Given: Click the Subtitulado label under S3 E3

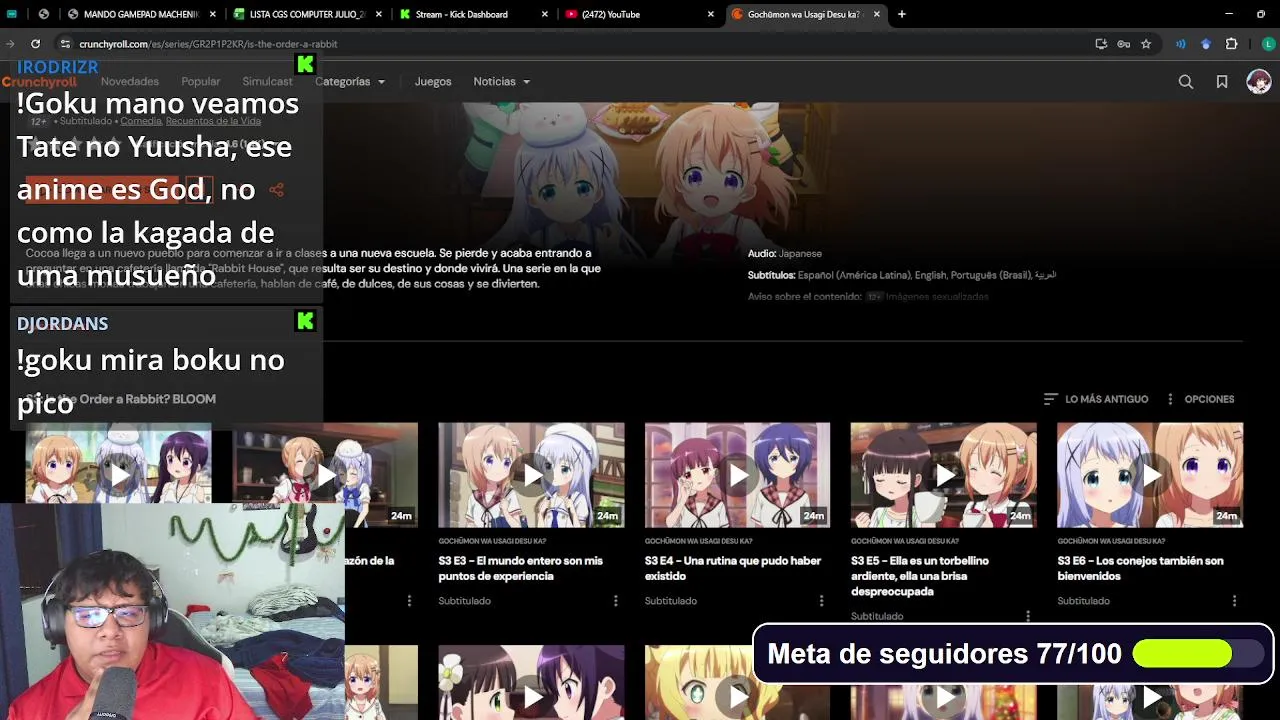Looking at the screenshot, I should click(464, 601).
